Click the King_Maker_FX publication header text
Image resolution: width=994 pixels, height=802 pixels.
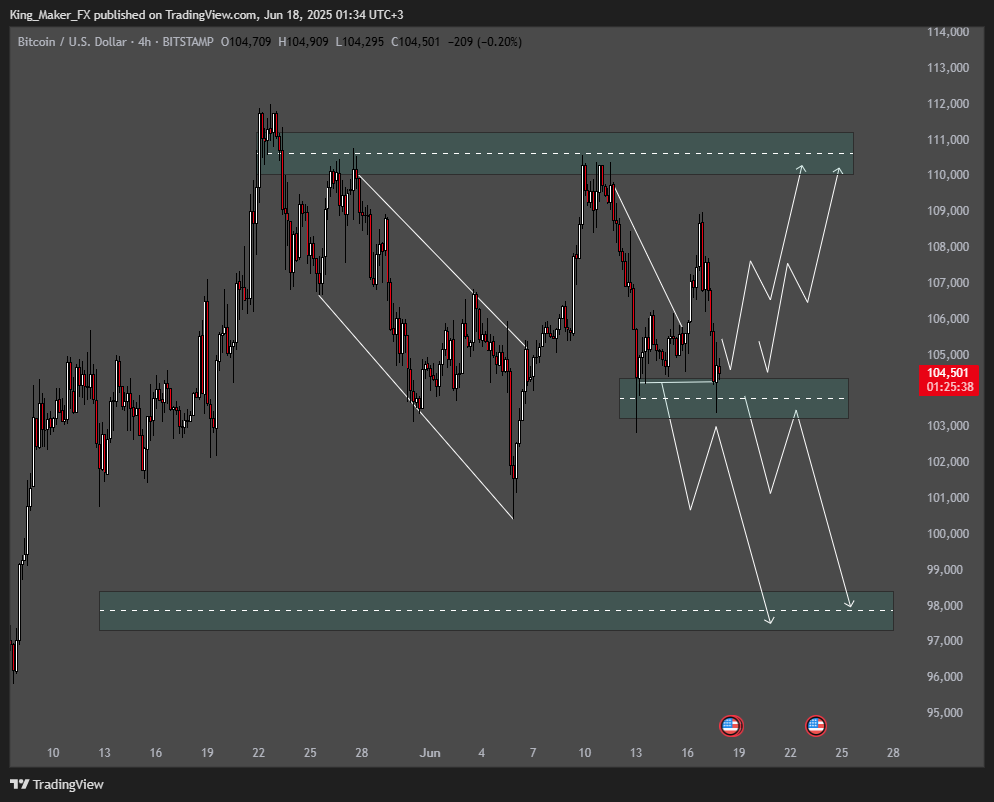click(207, 15)
